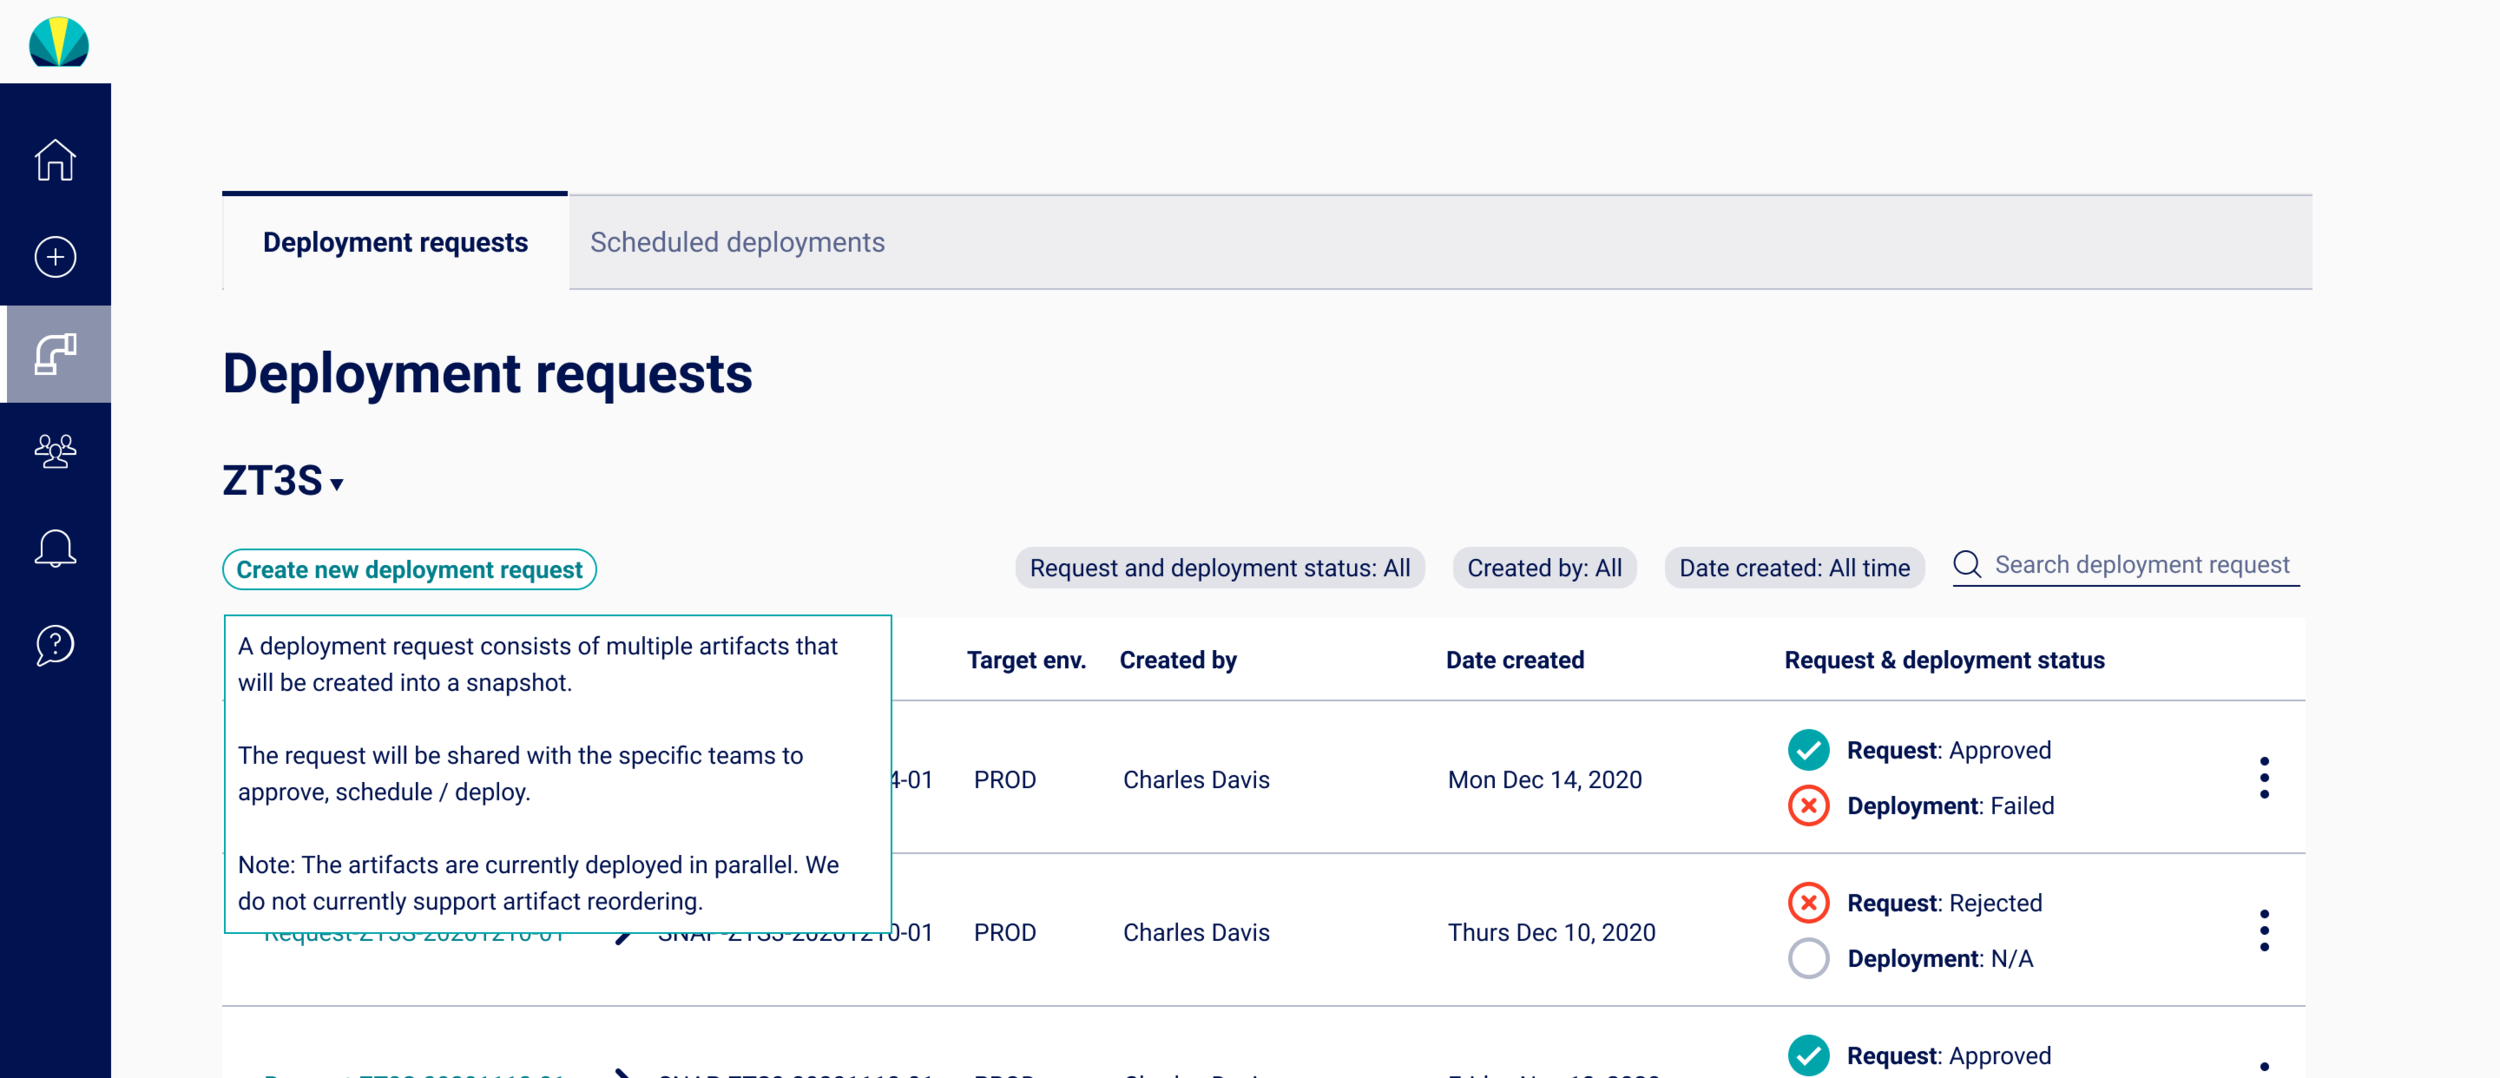Image resolution: width=2500 pixels, height=1078 pixels.
Task: Click PROD in the Dec 14 row
Action: (x=1005, y=780)
